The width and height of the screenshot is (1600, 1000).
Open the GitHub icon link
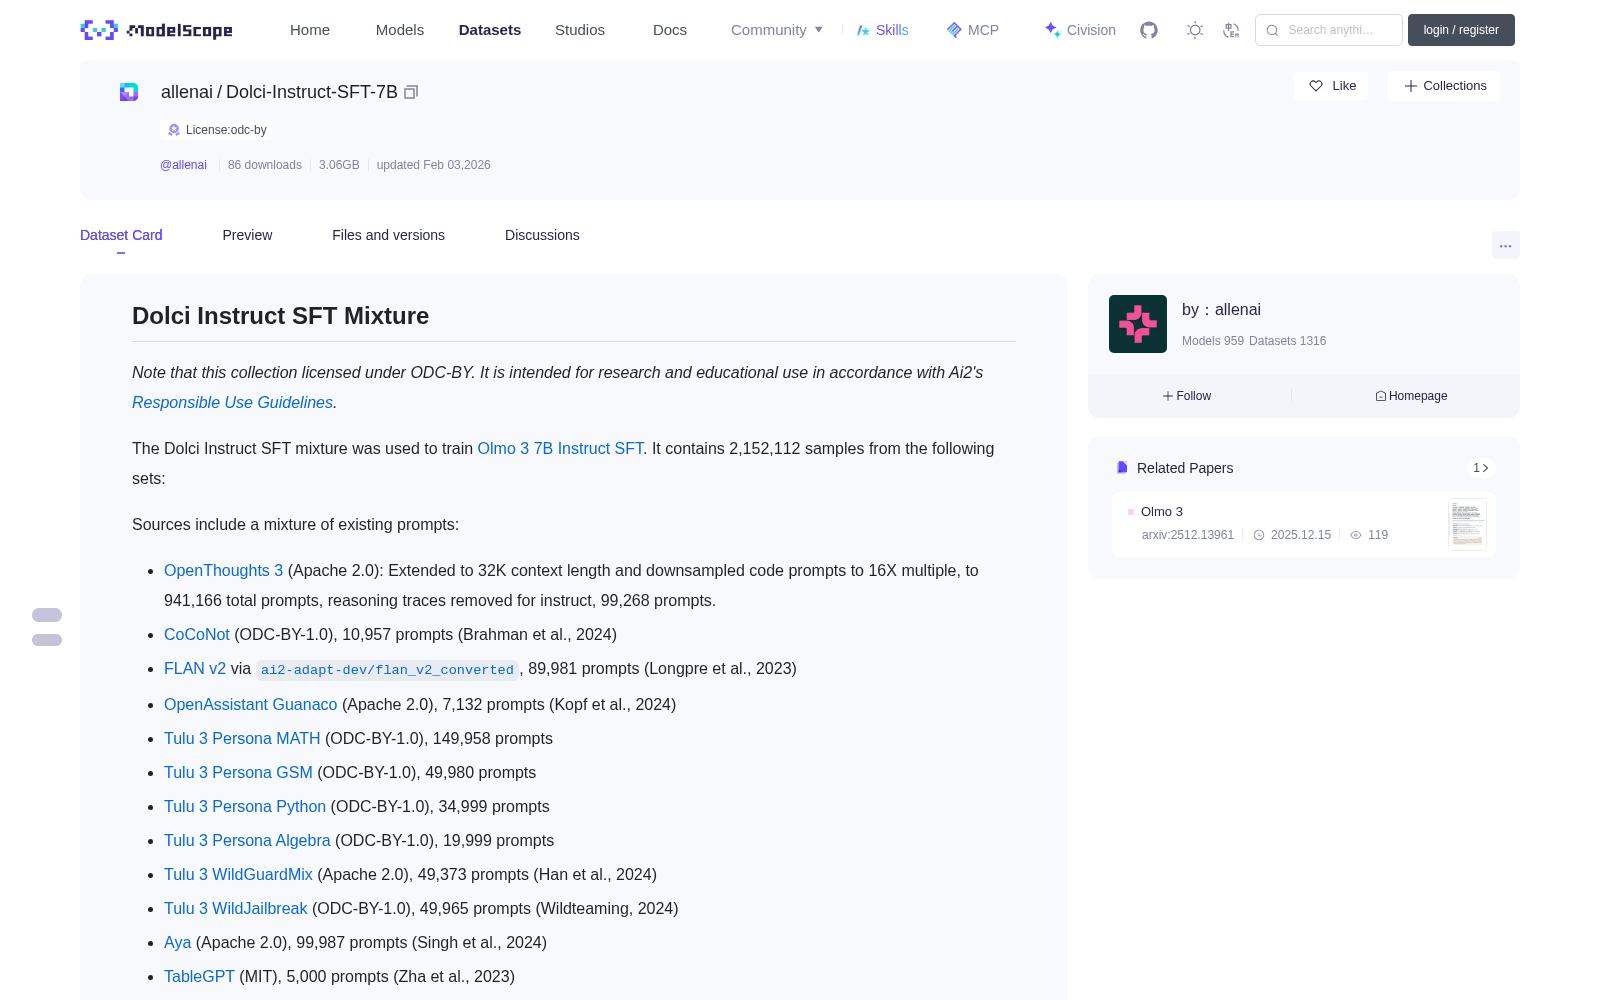(x=1149, y=30)
